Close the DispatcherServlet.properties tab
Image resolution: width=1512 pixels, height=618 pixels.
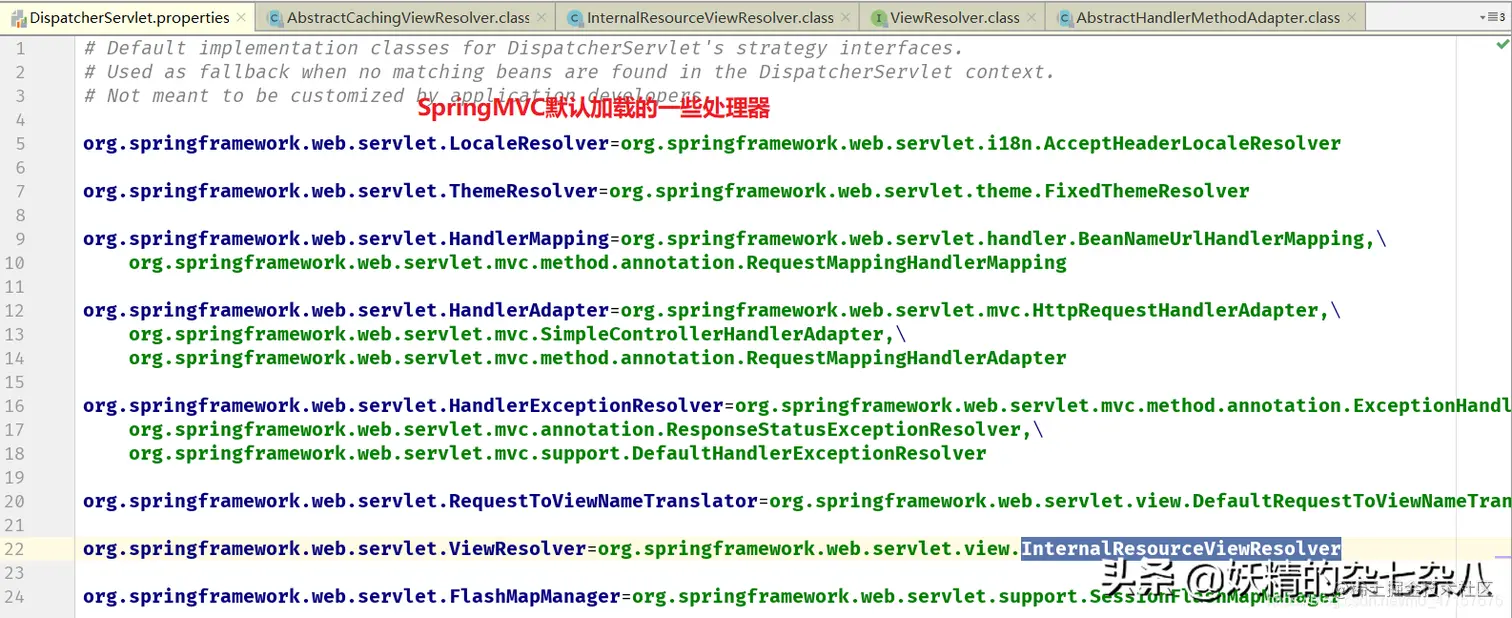[242, 18]
